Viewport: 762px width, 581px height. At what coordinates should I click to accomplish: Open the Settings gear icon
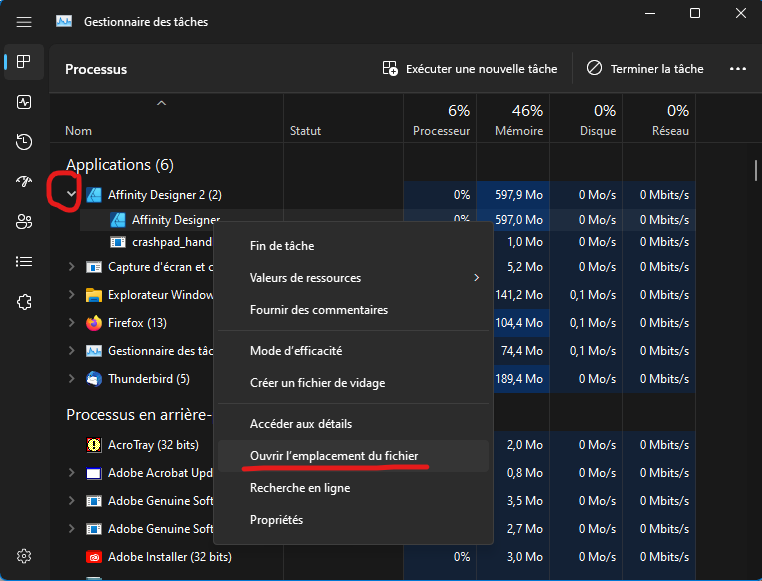click(24, 556)
